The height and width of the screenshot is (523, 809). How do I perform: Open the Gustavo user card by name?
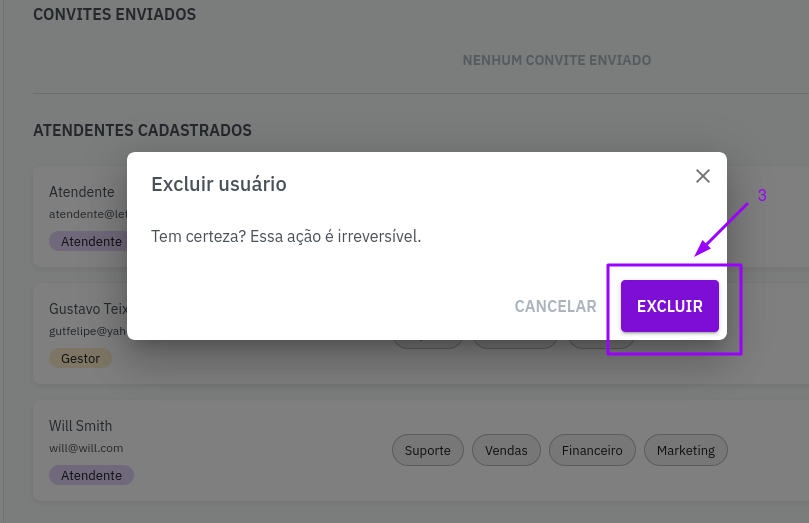88,309
